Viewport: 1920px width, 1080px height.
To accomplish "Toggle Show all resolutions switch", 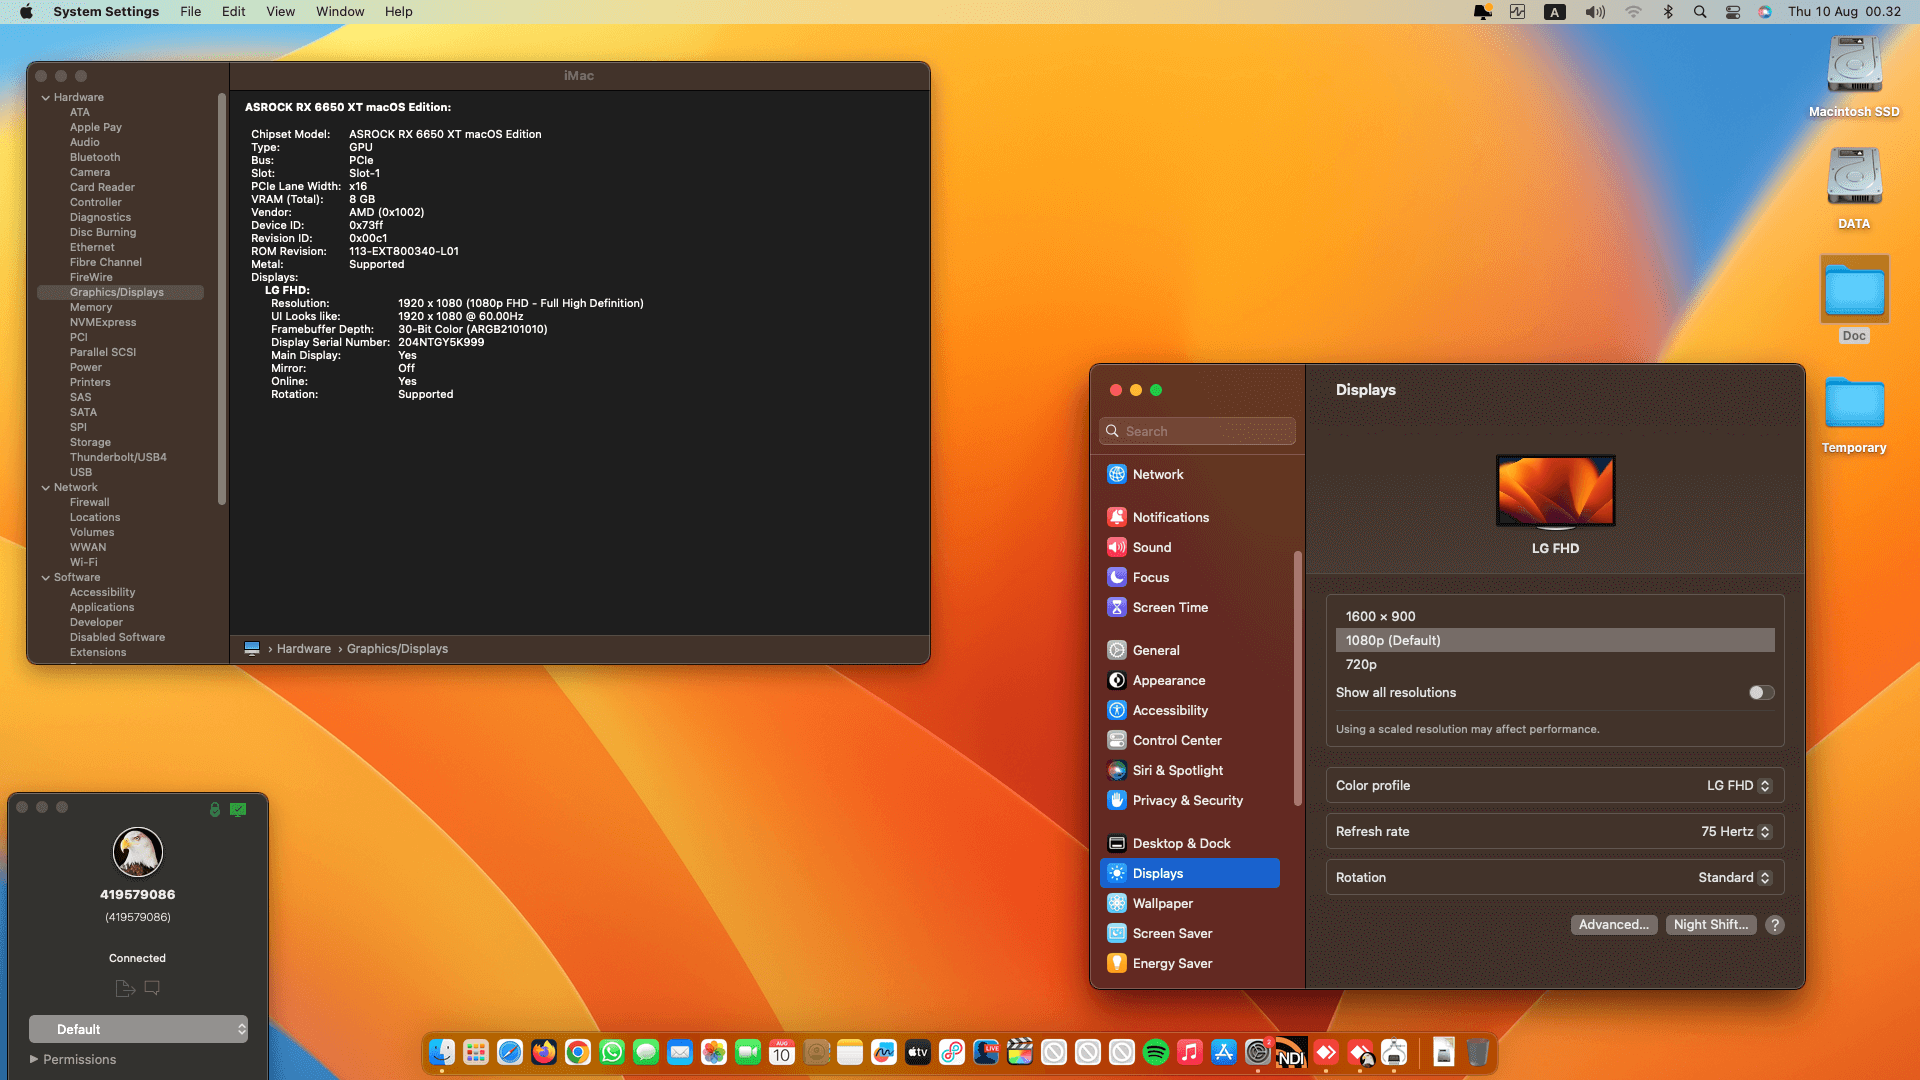I will coord(1761,692).
